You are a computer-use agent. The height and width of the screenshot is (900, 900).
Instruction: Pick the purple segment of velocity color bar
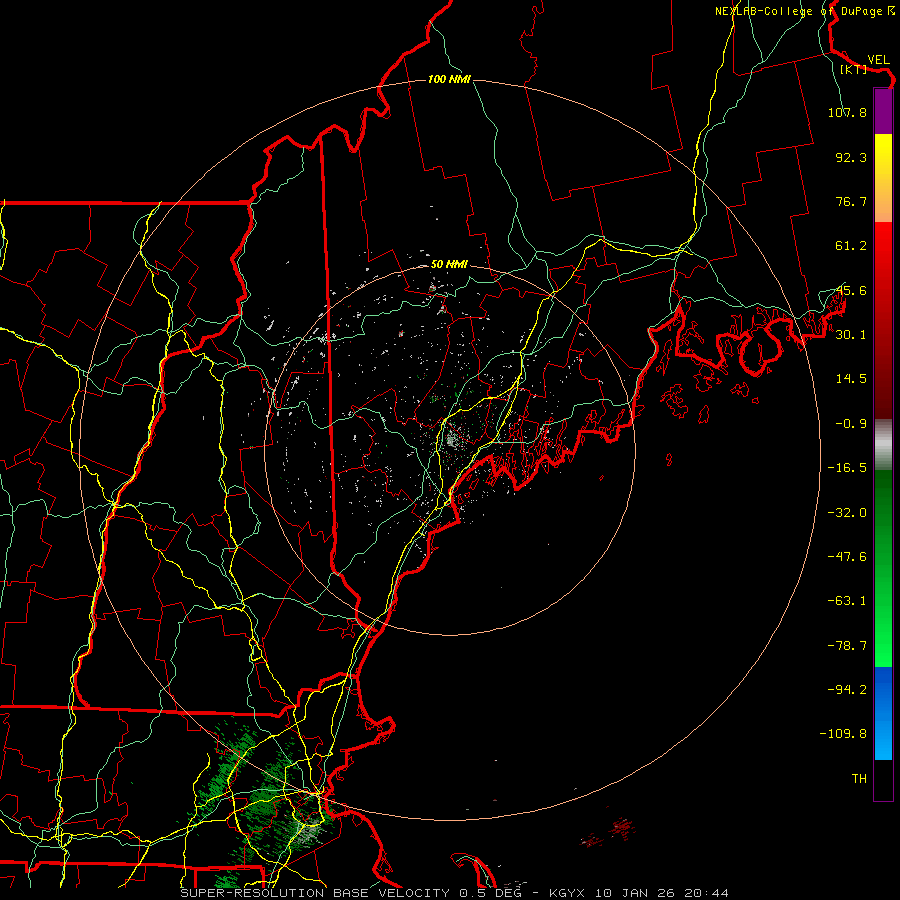883,111
